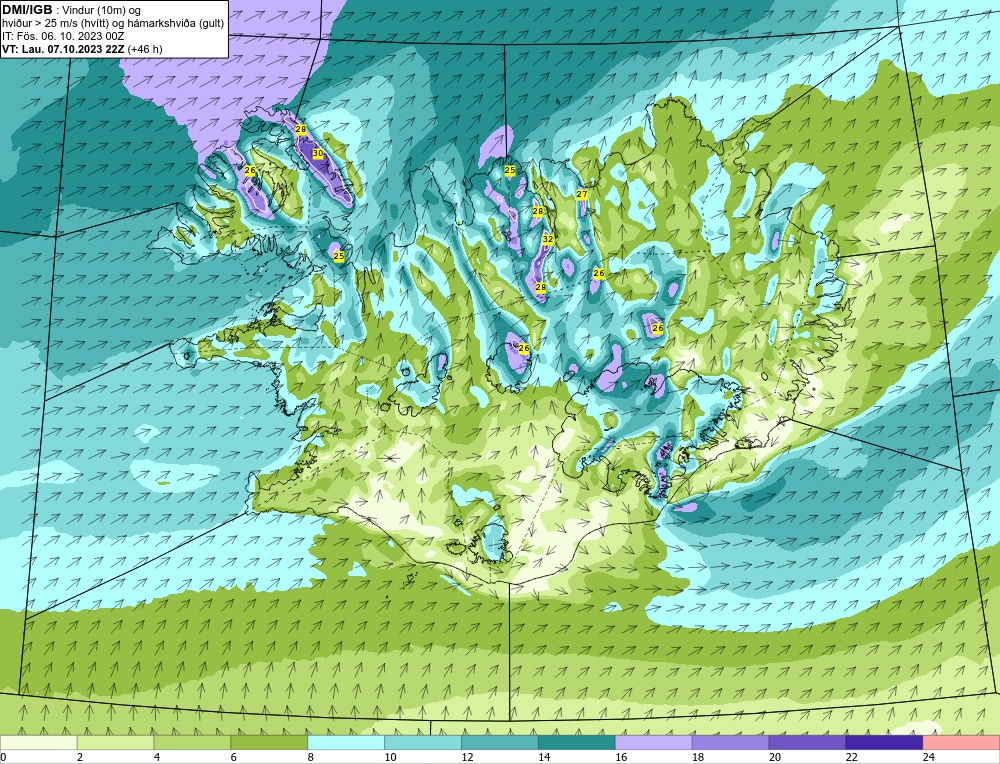Screen dimensions: 1000x764
Task: Click the pink above-24 legend swatch
Action: pos(961,742)
